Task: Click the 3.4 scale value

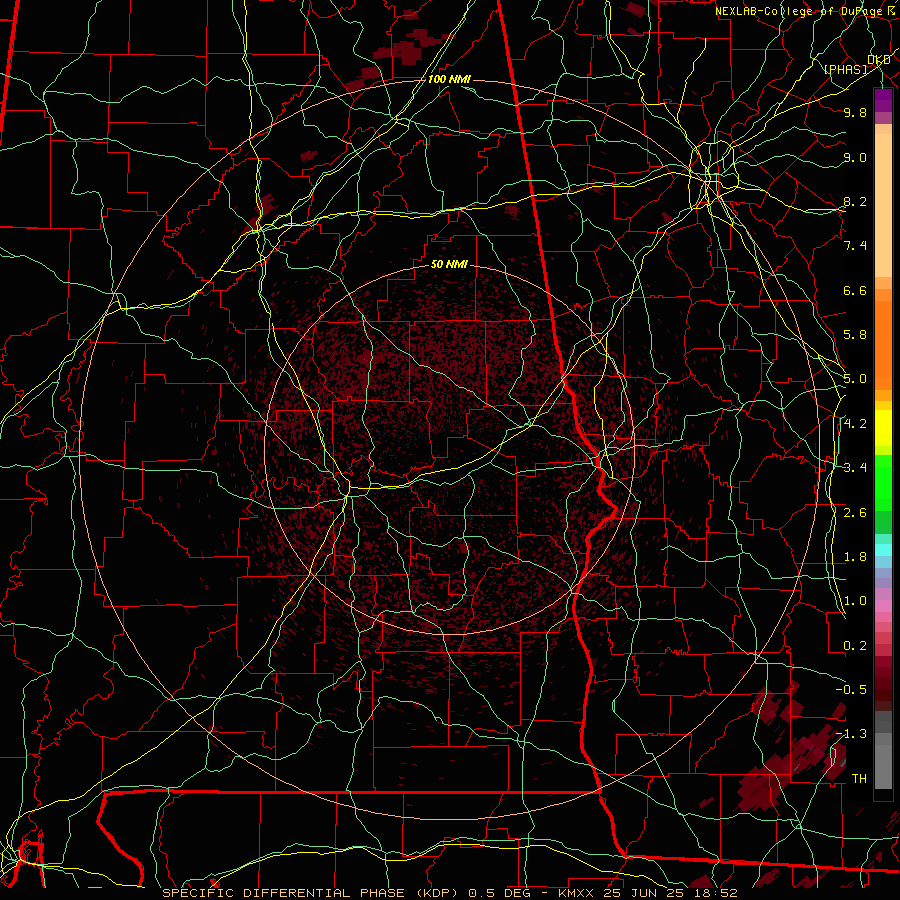Action: [855, 468]
